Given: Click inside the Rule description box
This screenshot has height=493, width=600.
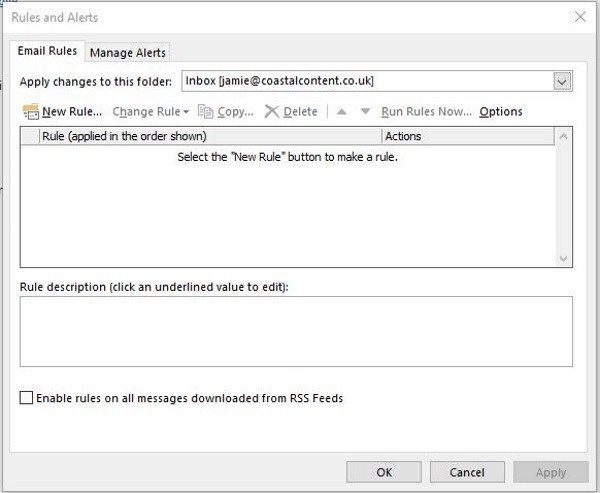Looking at the screenshot, I should [x=296, y=331].
